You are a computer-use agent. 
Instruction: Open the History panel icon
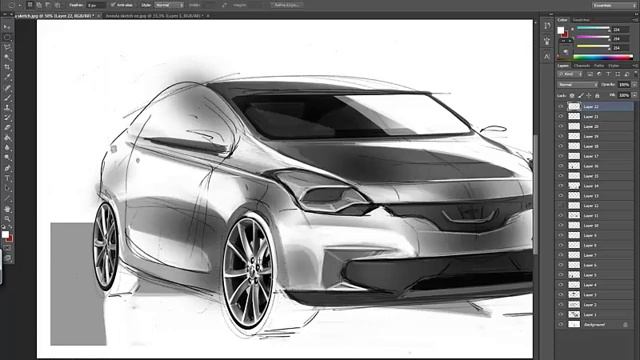pos(547,26)
